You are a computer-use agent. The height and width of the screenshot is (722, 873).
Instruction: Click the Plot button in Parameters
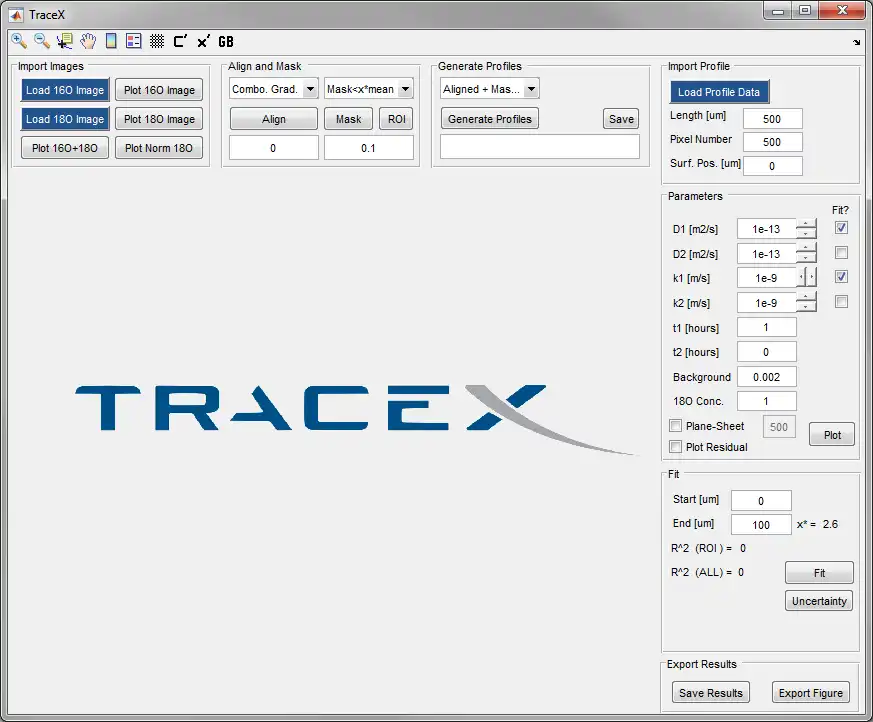[832, 435]
